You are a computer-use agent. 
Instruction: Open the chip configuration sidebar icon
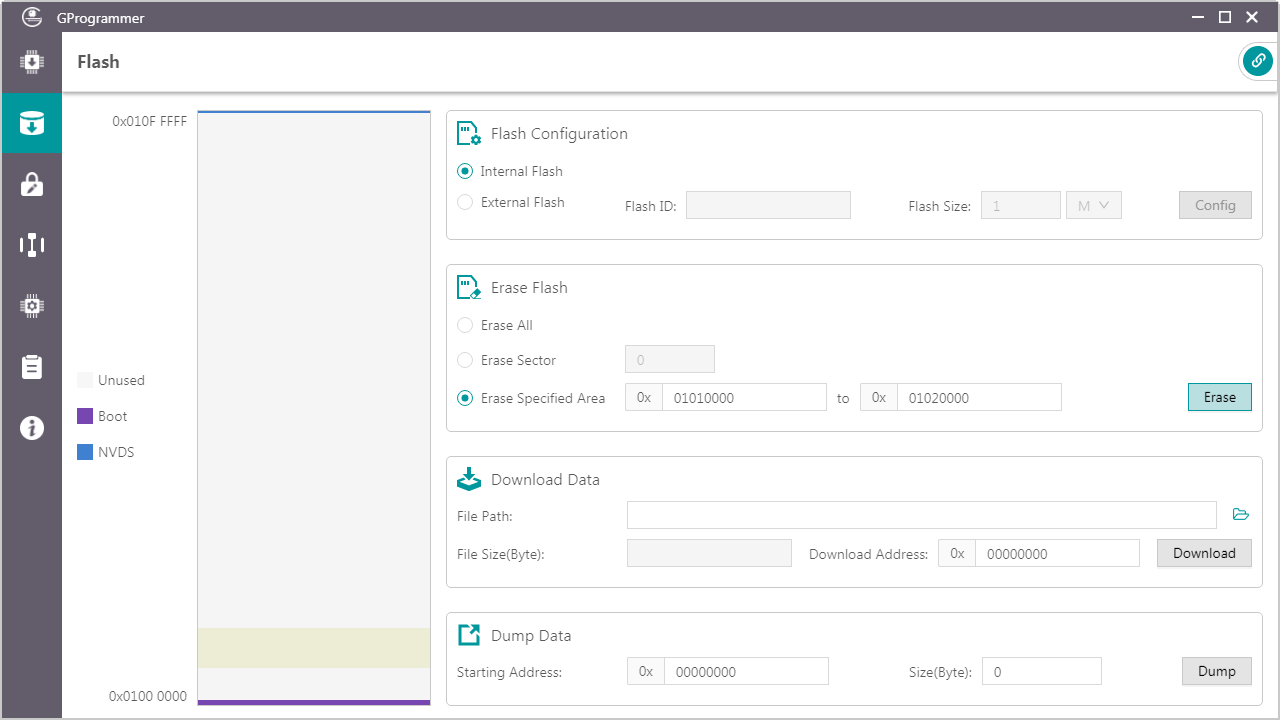31,306
